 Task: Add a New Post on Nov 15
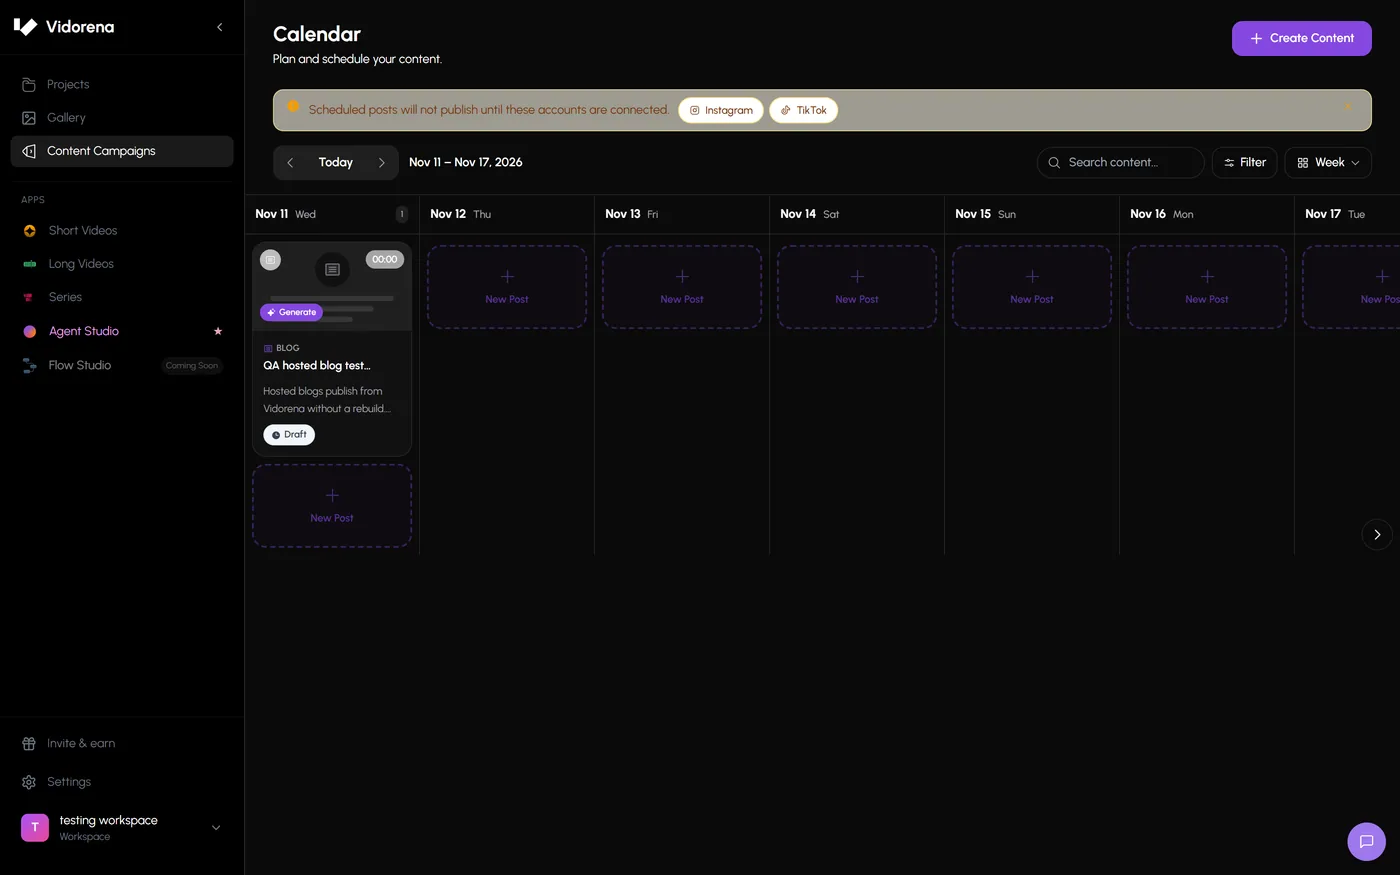pos(1032,287)
